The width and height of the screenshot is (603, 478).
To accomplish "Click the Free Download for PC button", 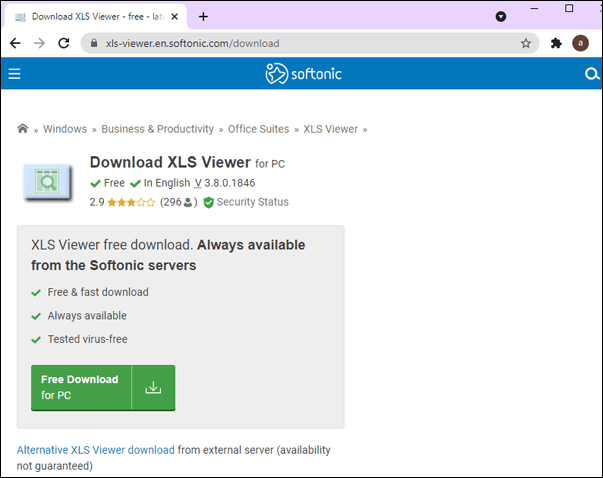I will [x=103, y=387].
